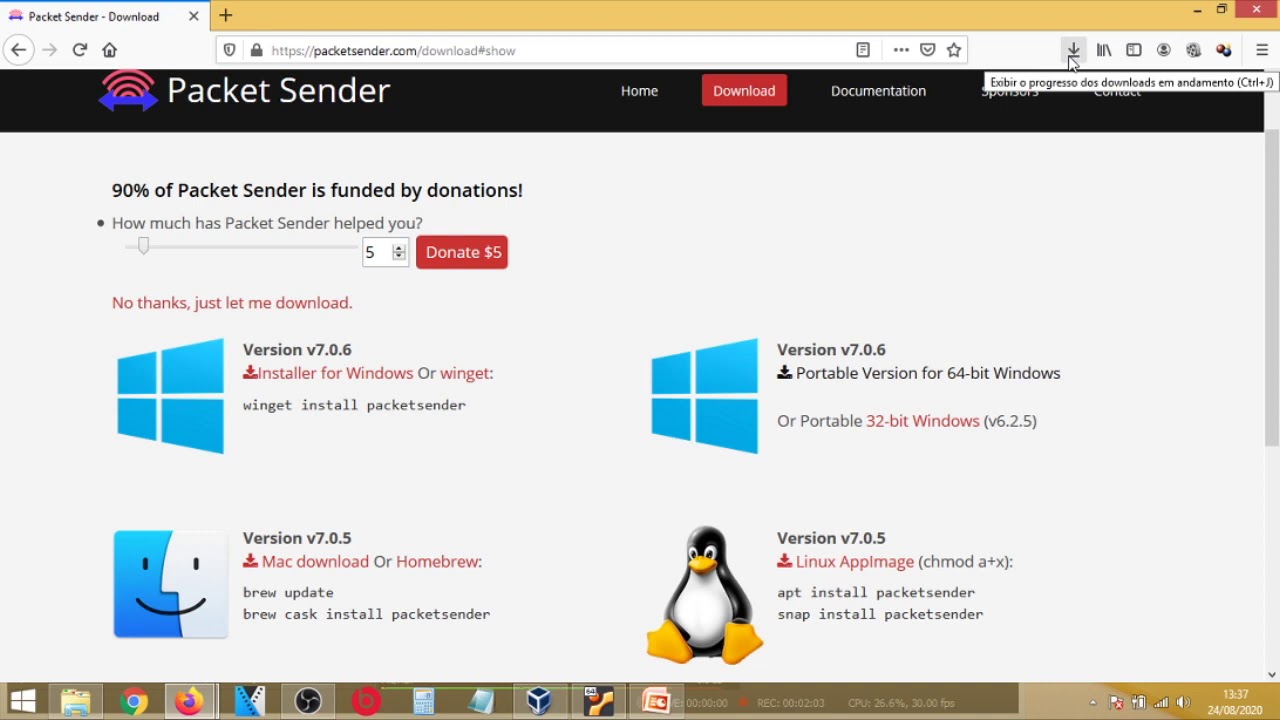This screenshot has width=1280, height=720.
Task: Open the film reel extension icon
Action: (x=1193, y=50)
